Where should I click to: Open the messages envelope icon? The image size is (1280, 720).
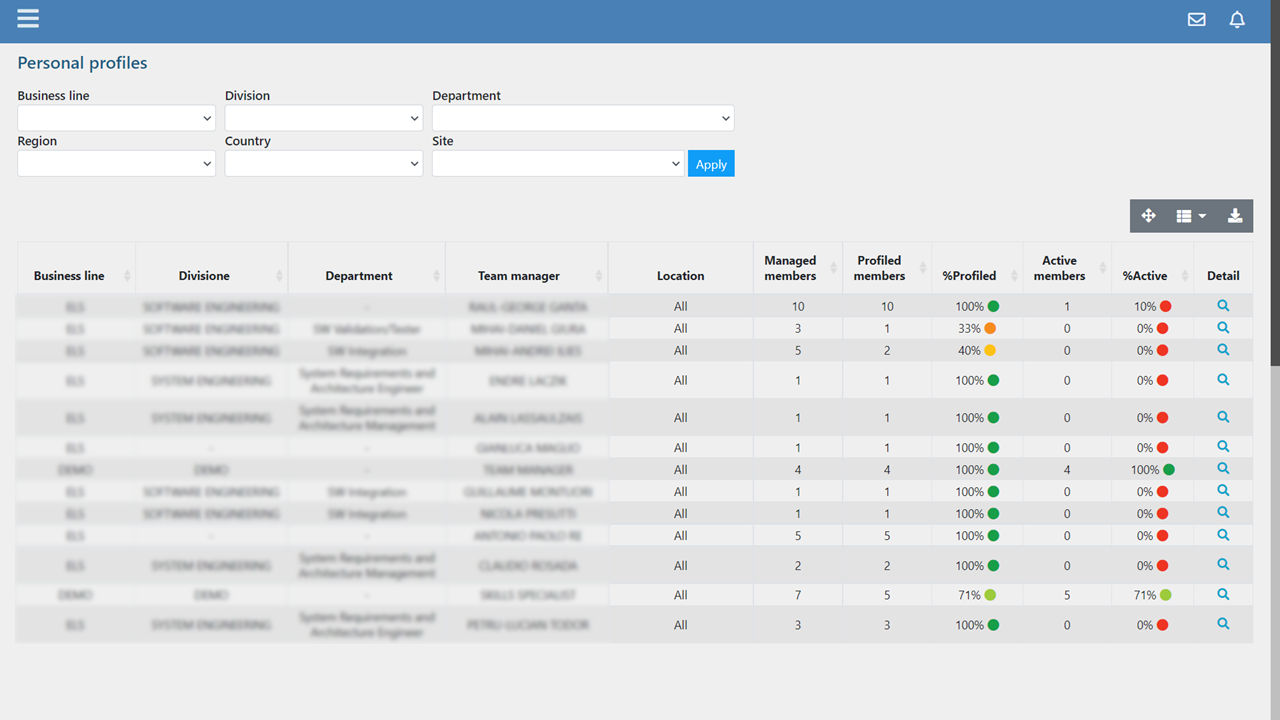click(x=1196, y=19)
